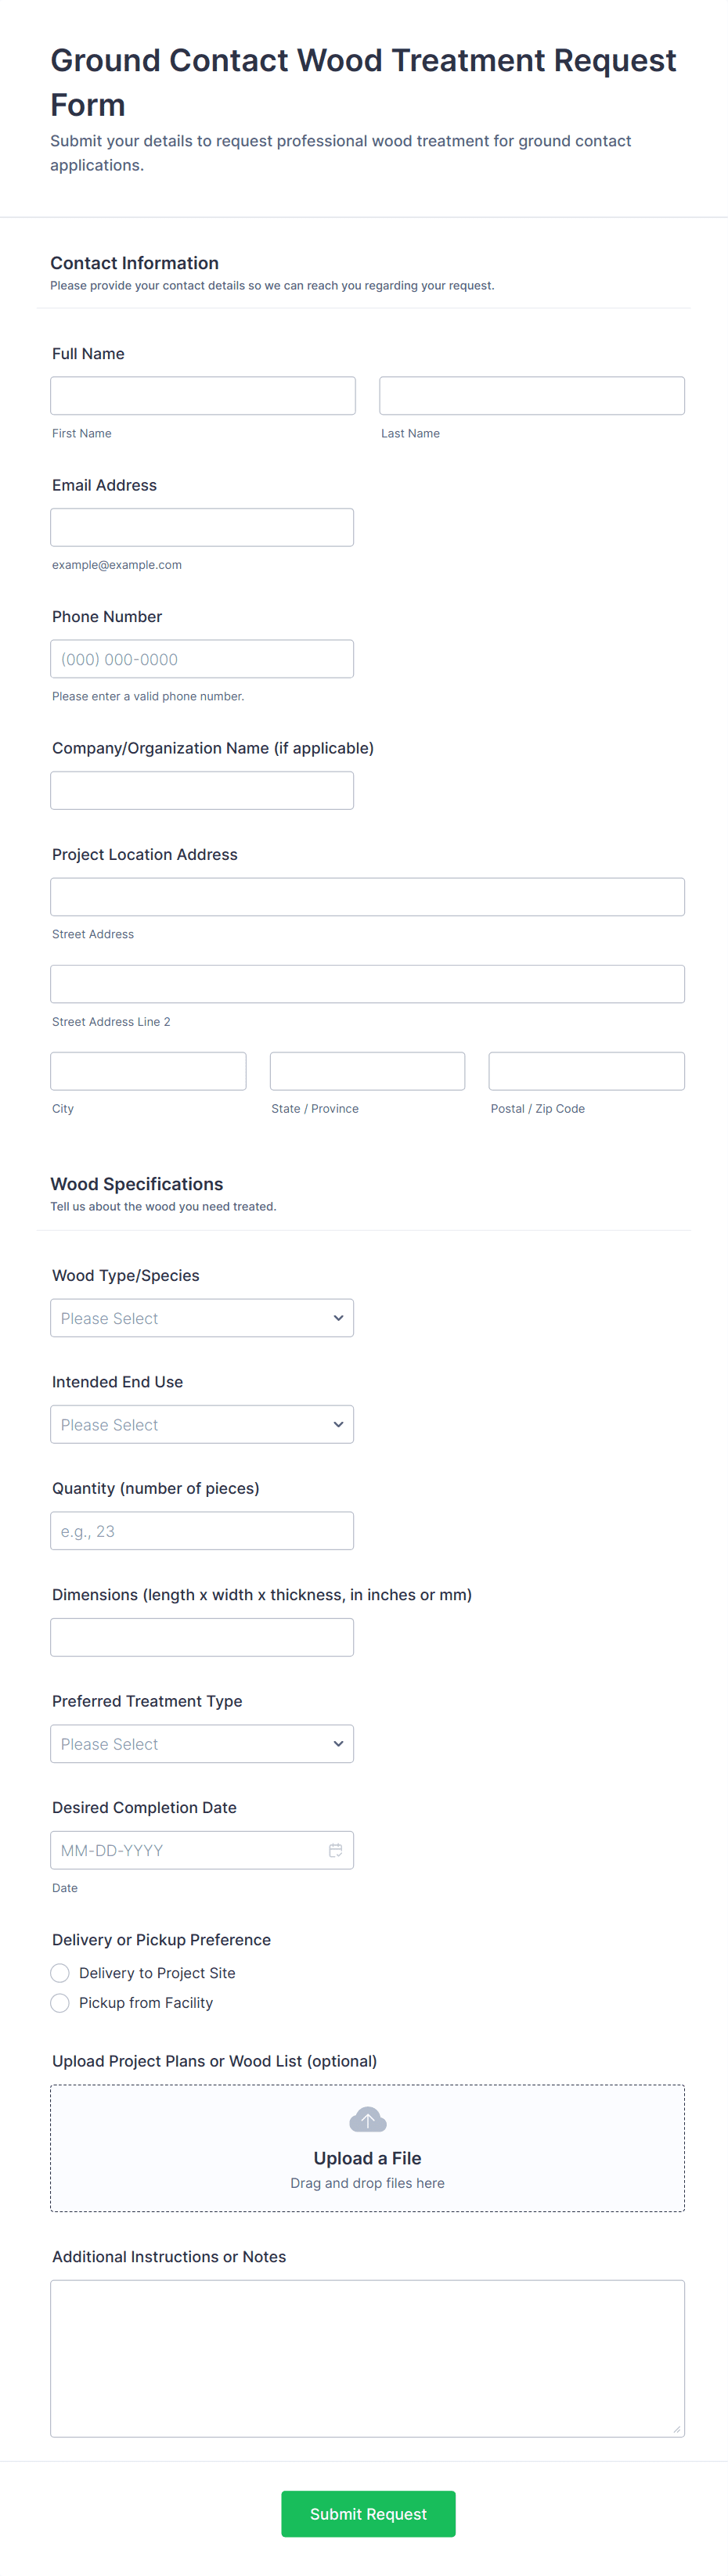Screen dimensions: 728x2576
Task: Select Delivery to Project Site option
Action: (60, 1973)
